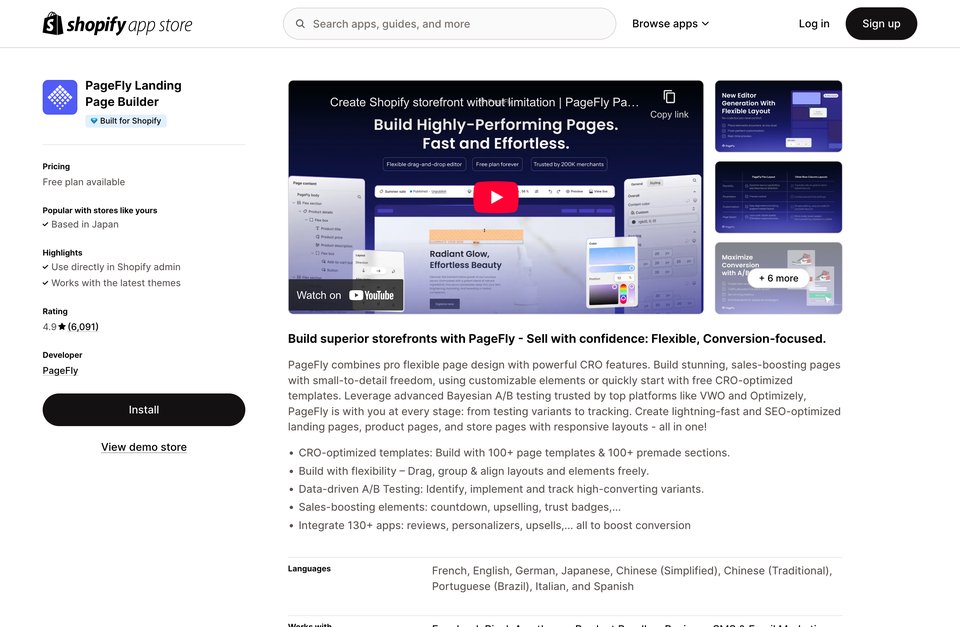Click the Data-driven A/B Testing bullet text

coord(501,489)
